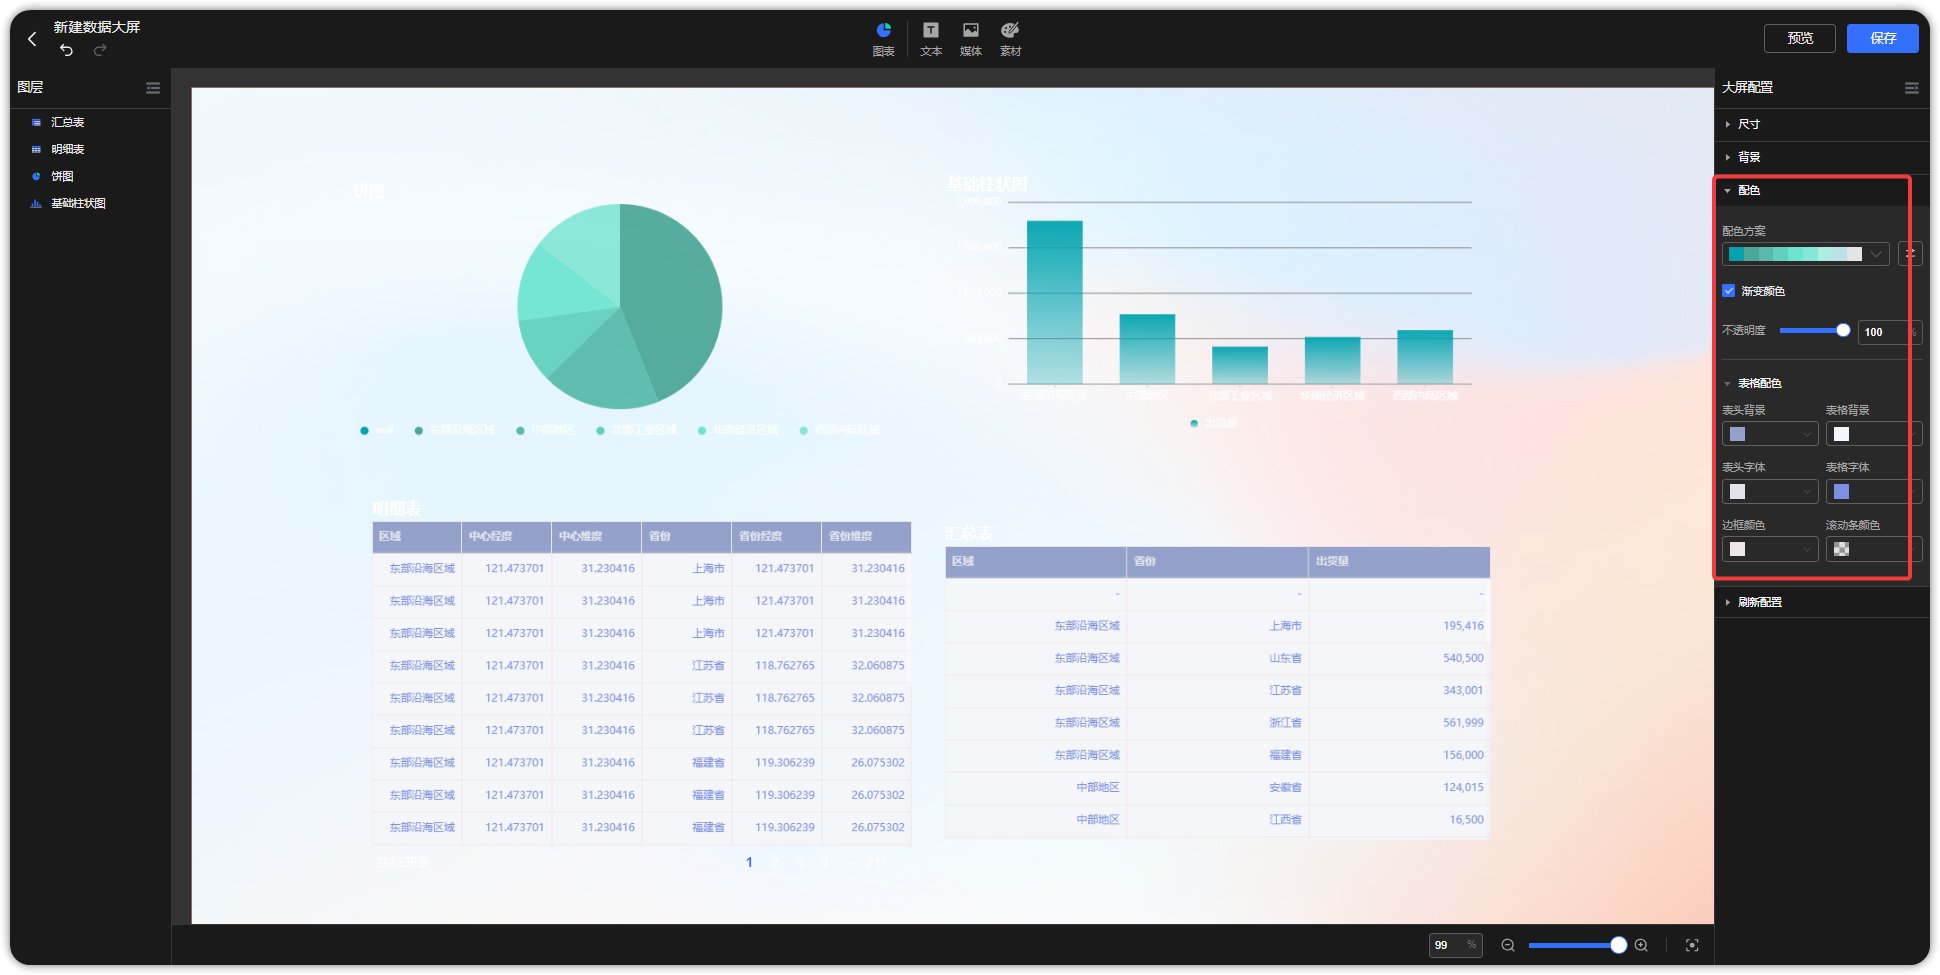Click the pie chart on the canvas
The width and height of the screenshot is (1940, 975).
click(x=620, y=306)
